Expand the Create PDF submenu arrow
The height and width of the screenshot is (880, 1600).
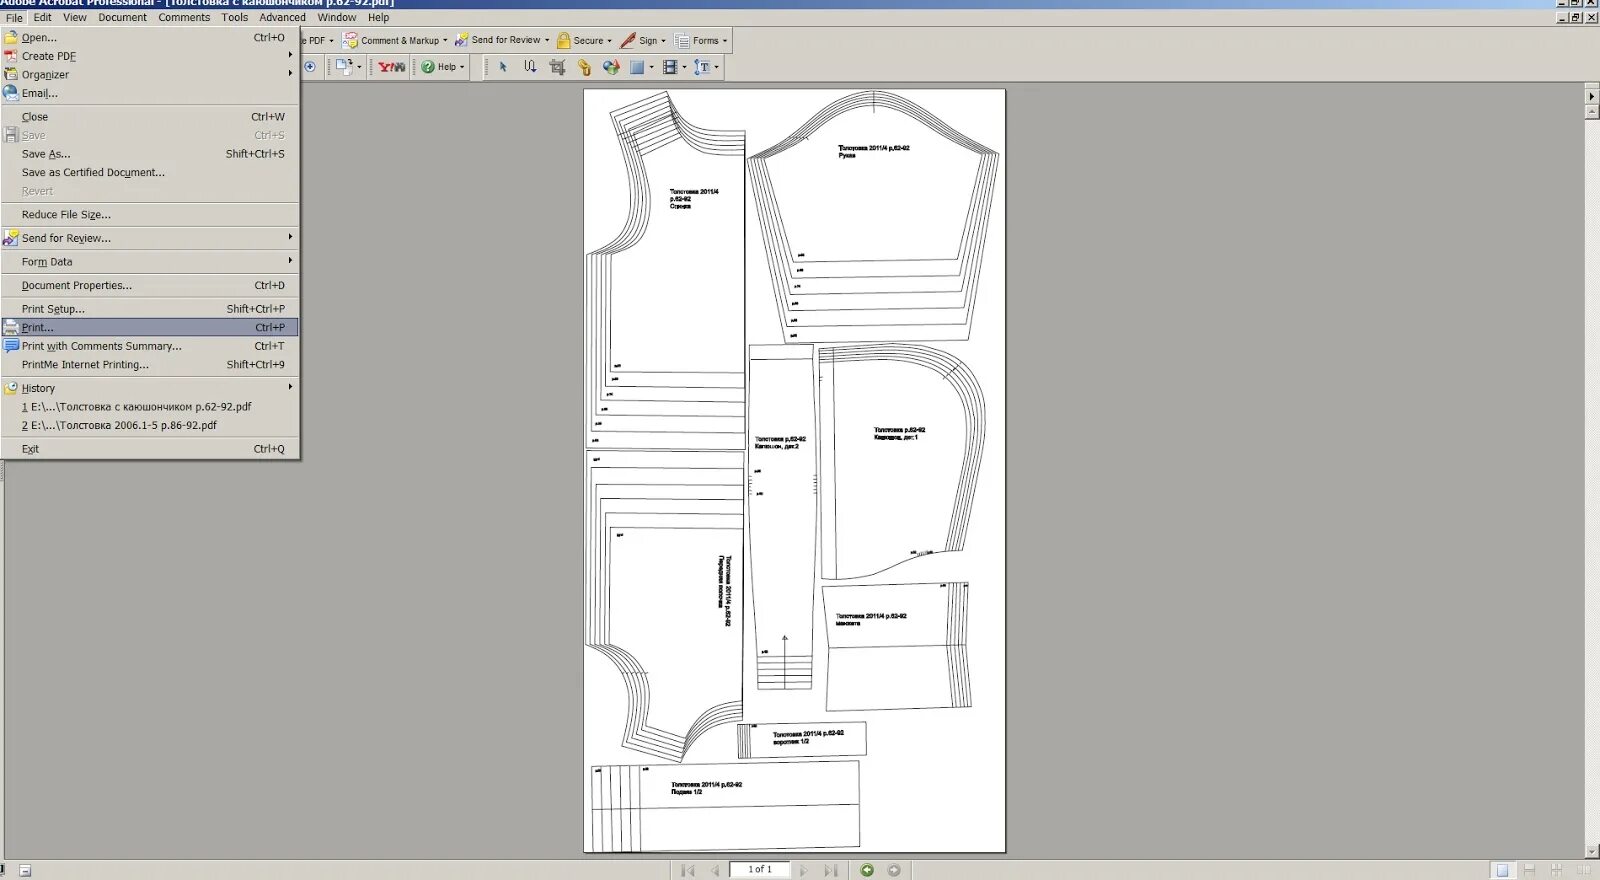tap(291, 55)
